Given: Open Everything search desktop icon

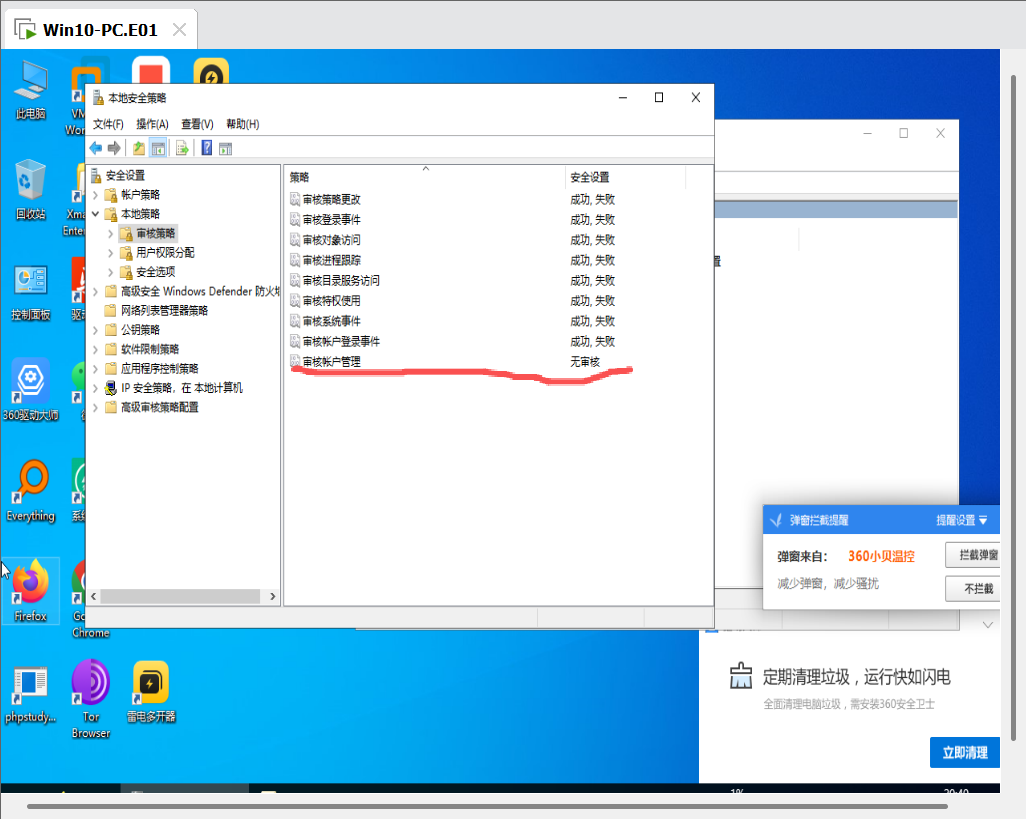Looking at the screenshot, I should pos(31,491).
